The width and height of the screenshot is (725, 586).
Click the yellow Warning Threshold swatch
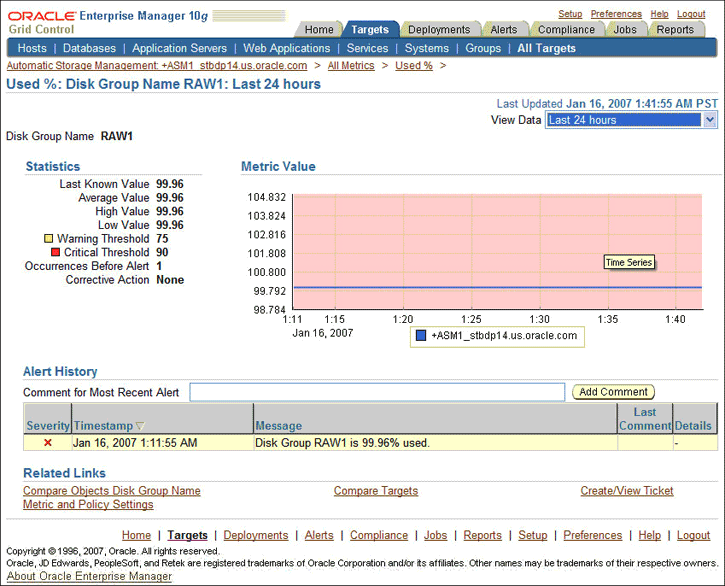click(x=48, y=239)
